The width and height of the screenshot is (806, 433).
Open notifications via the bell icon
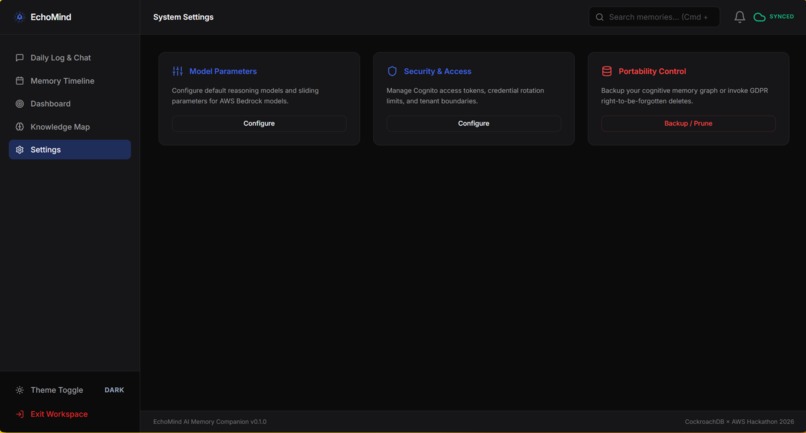tap(739, 17)
